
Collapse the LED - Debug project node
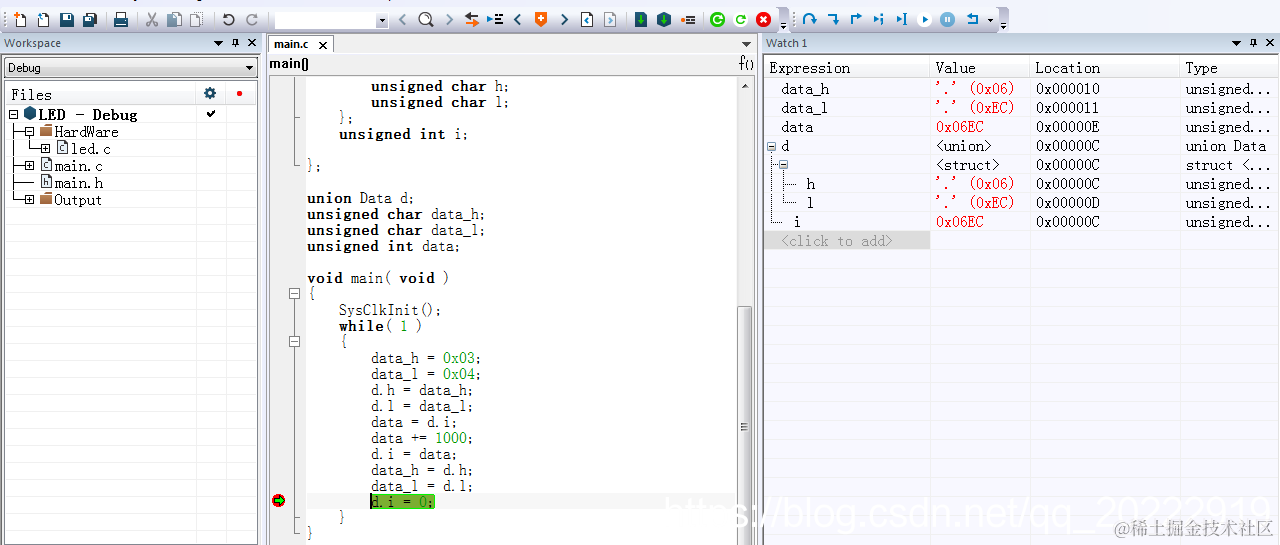(14, 115)
